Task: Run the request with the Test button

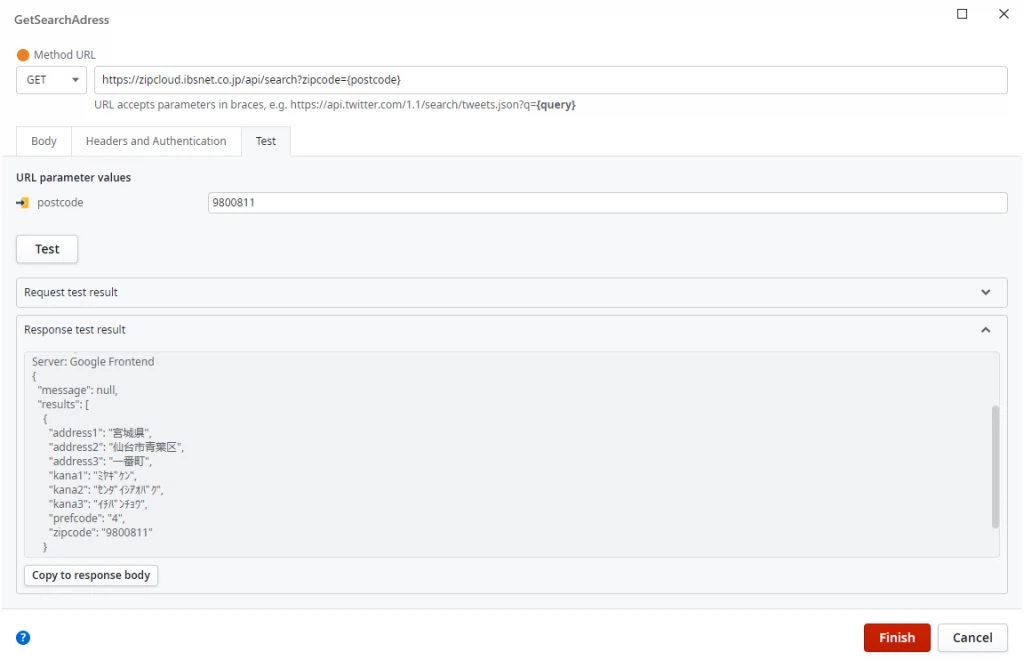Action: [x=47, y=249]
